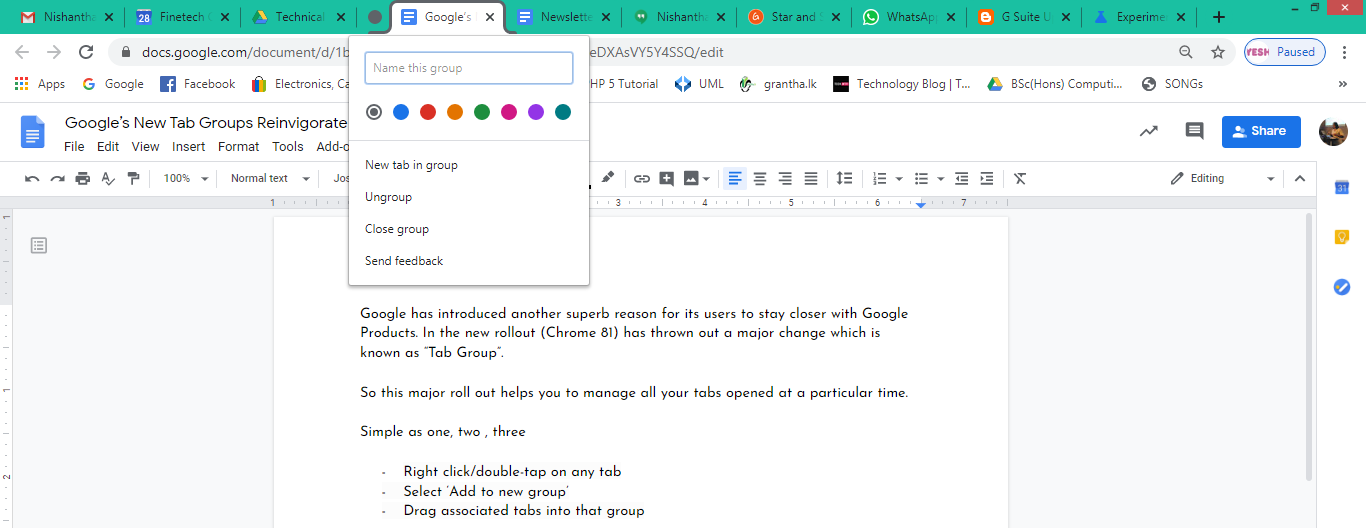Open activity dashboard trend icon

click(x=1149, y=131)
